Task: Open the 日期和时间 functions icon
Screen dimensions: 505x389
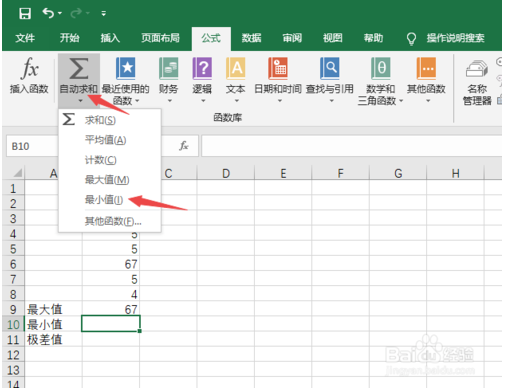Action: 278,68
